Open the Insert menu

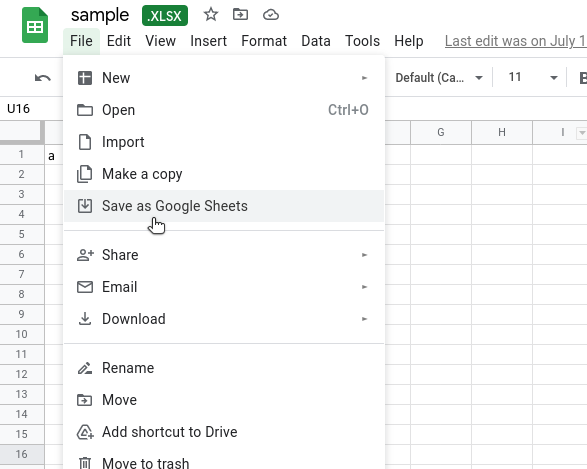[x=209, y=41]
